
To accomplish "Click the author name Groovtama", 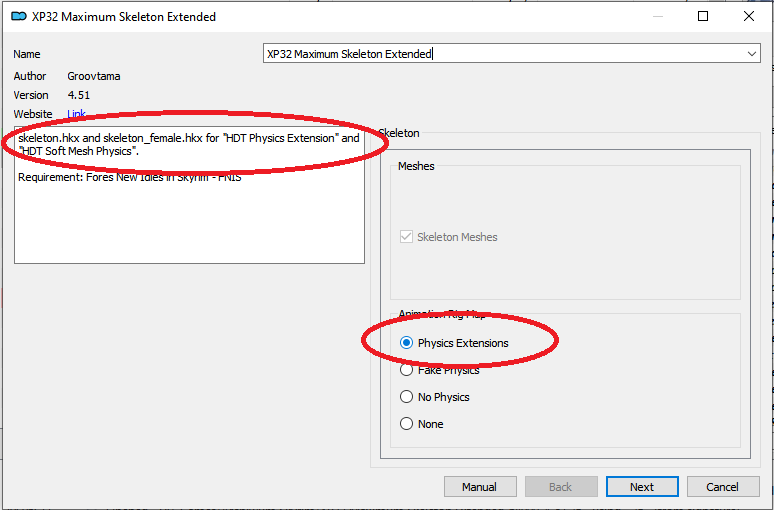I will coord(94,76).
